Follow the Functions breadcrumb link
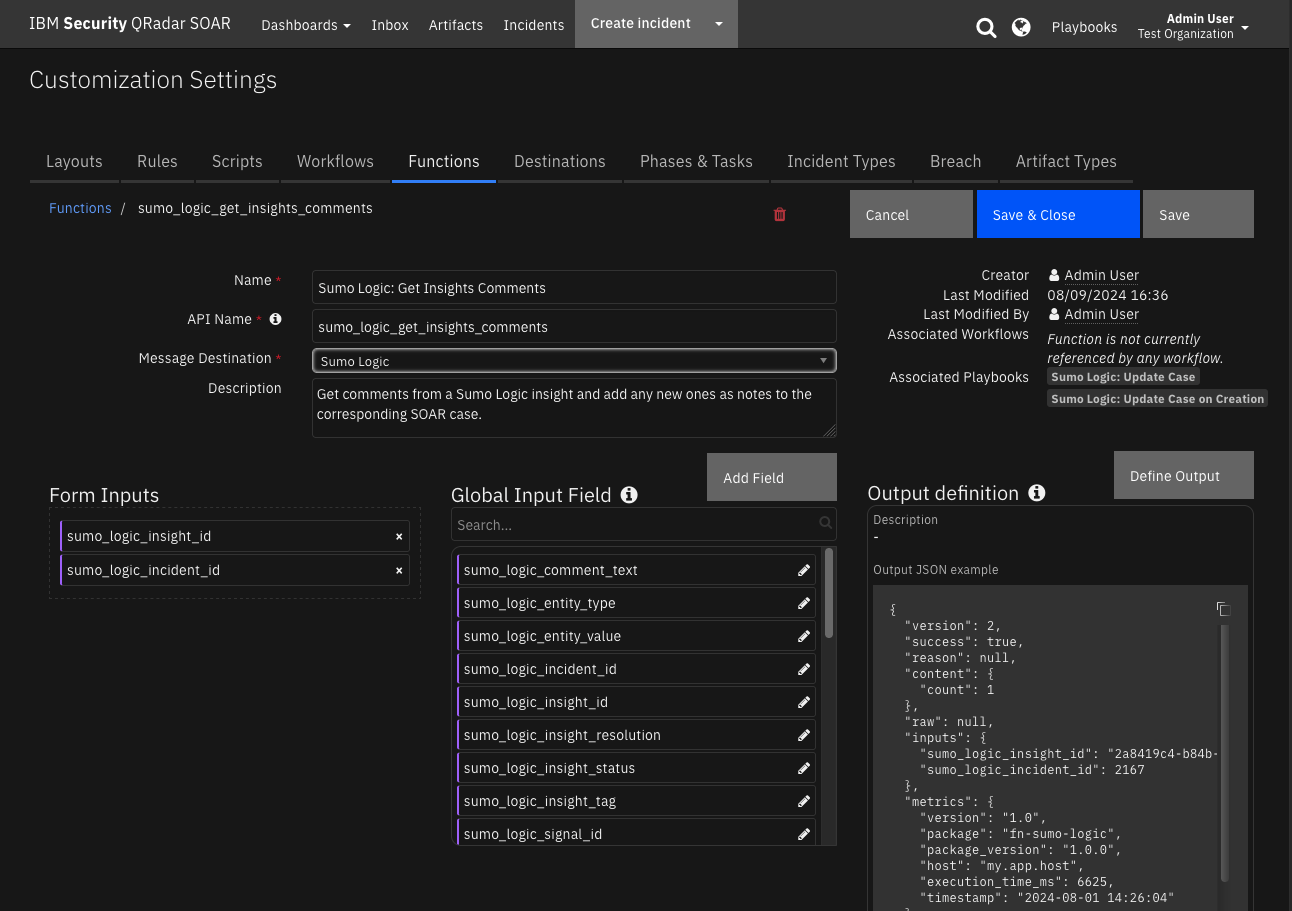Image resolution: width=1292 pixels, height=911 pixels. pos(80,208)
